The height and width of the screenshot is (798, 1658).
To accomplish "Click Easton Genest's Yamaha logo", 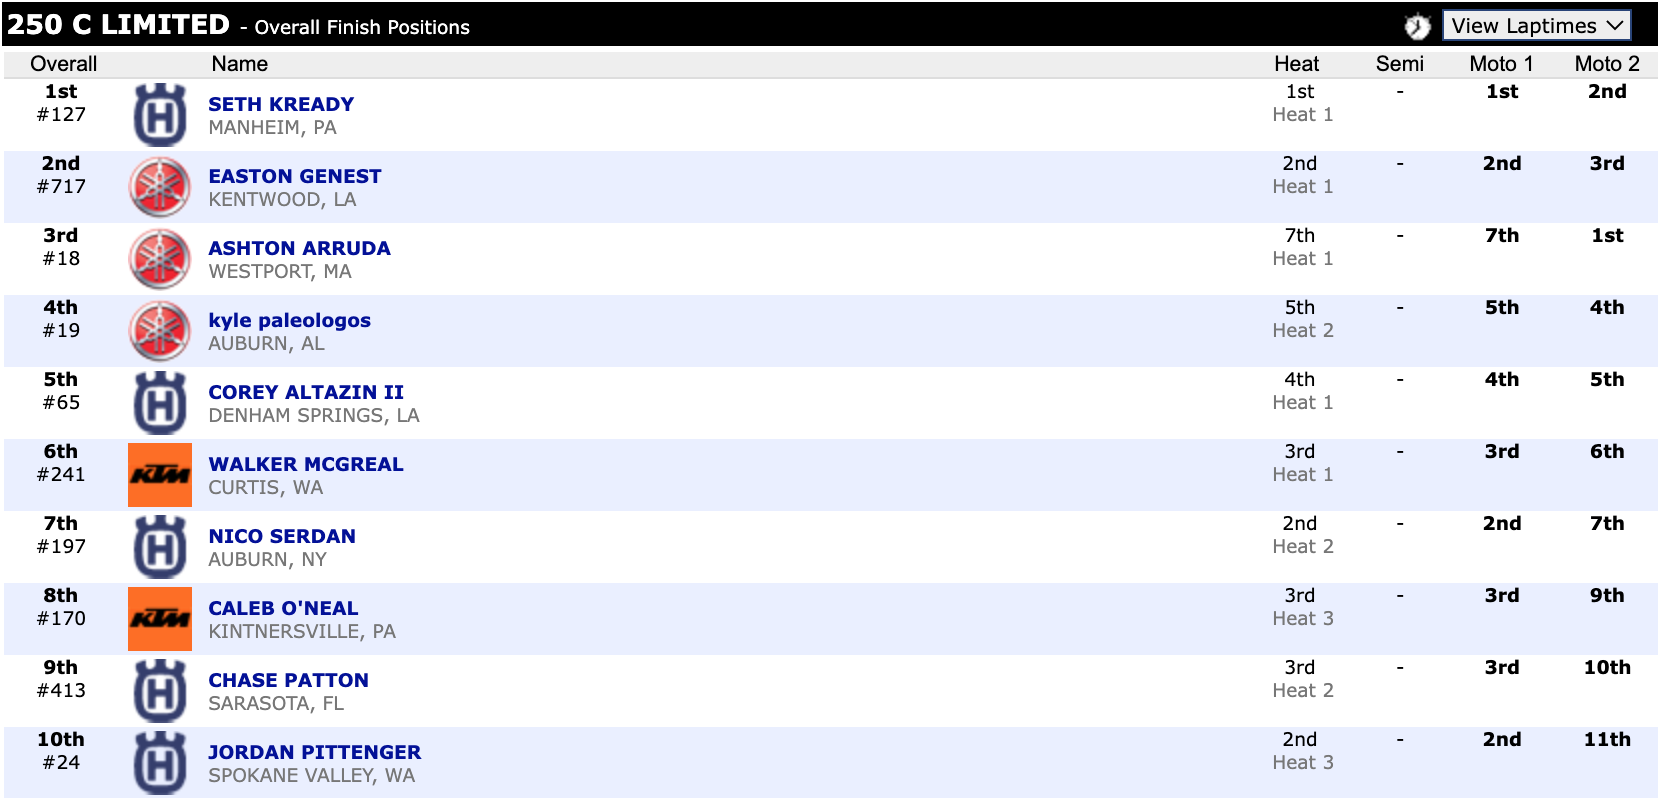I will click(x=160, y=187).
